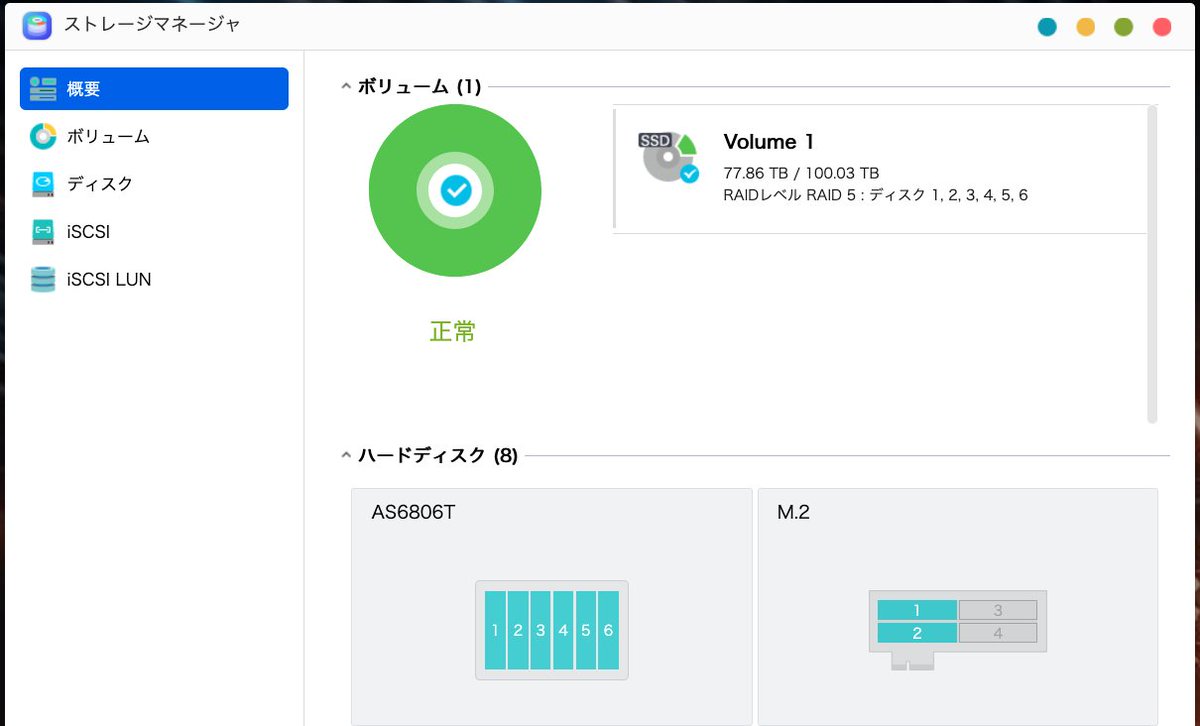Click the ストレージマネージャ window title
The width and height of the screenshot is (1200, 726).
point(152,24)
